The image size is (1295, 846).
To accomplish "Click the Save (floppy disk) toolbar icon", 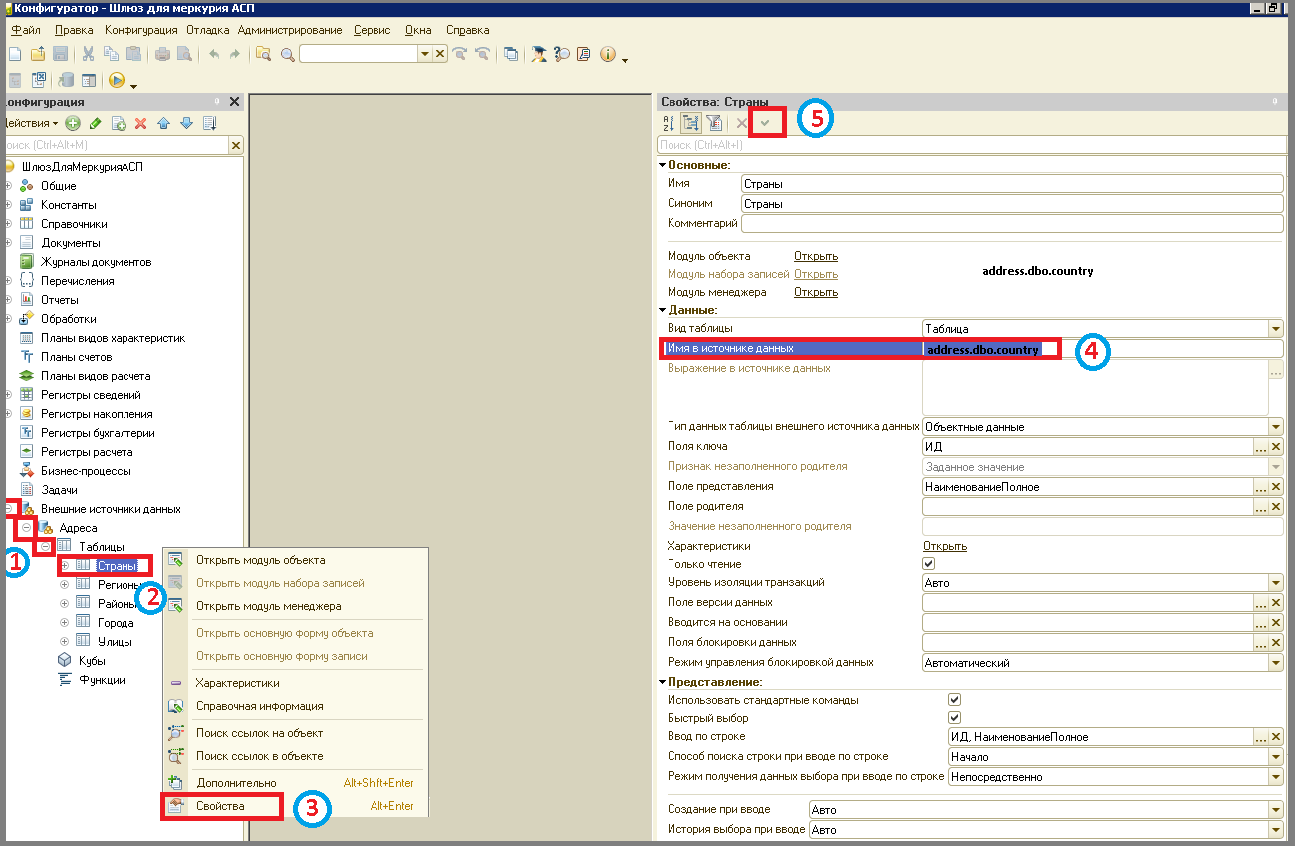I will (60, 54).
